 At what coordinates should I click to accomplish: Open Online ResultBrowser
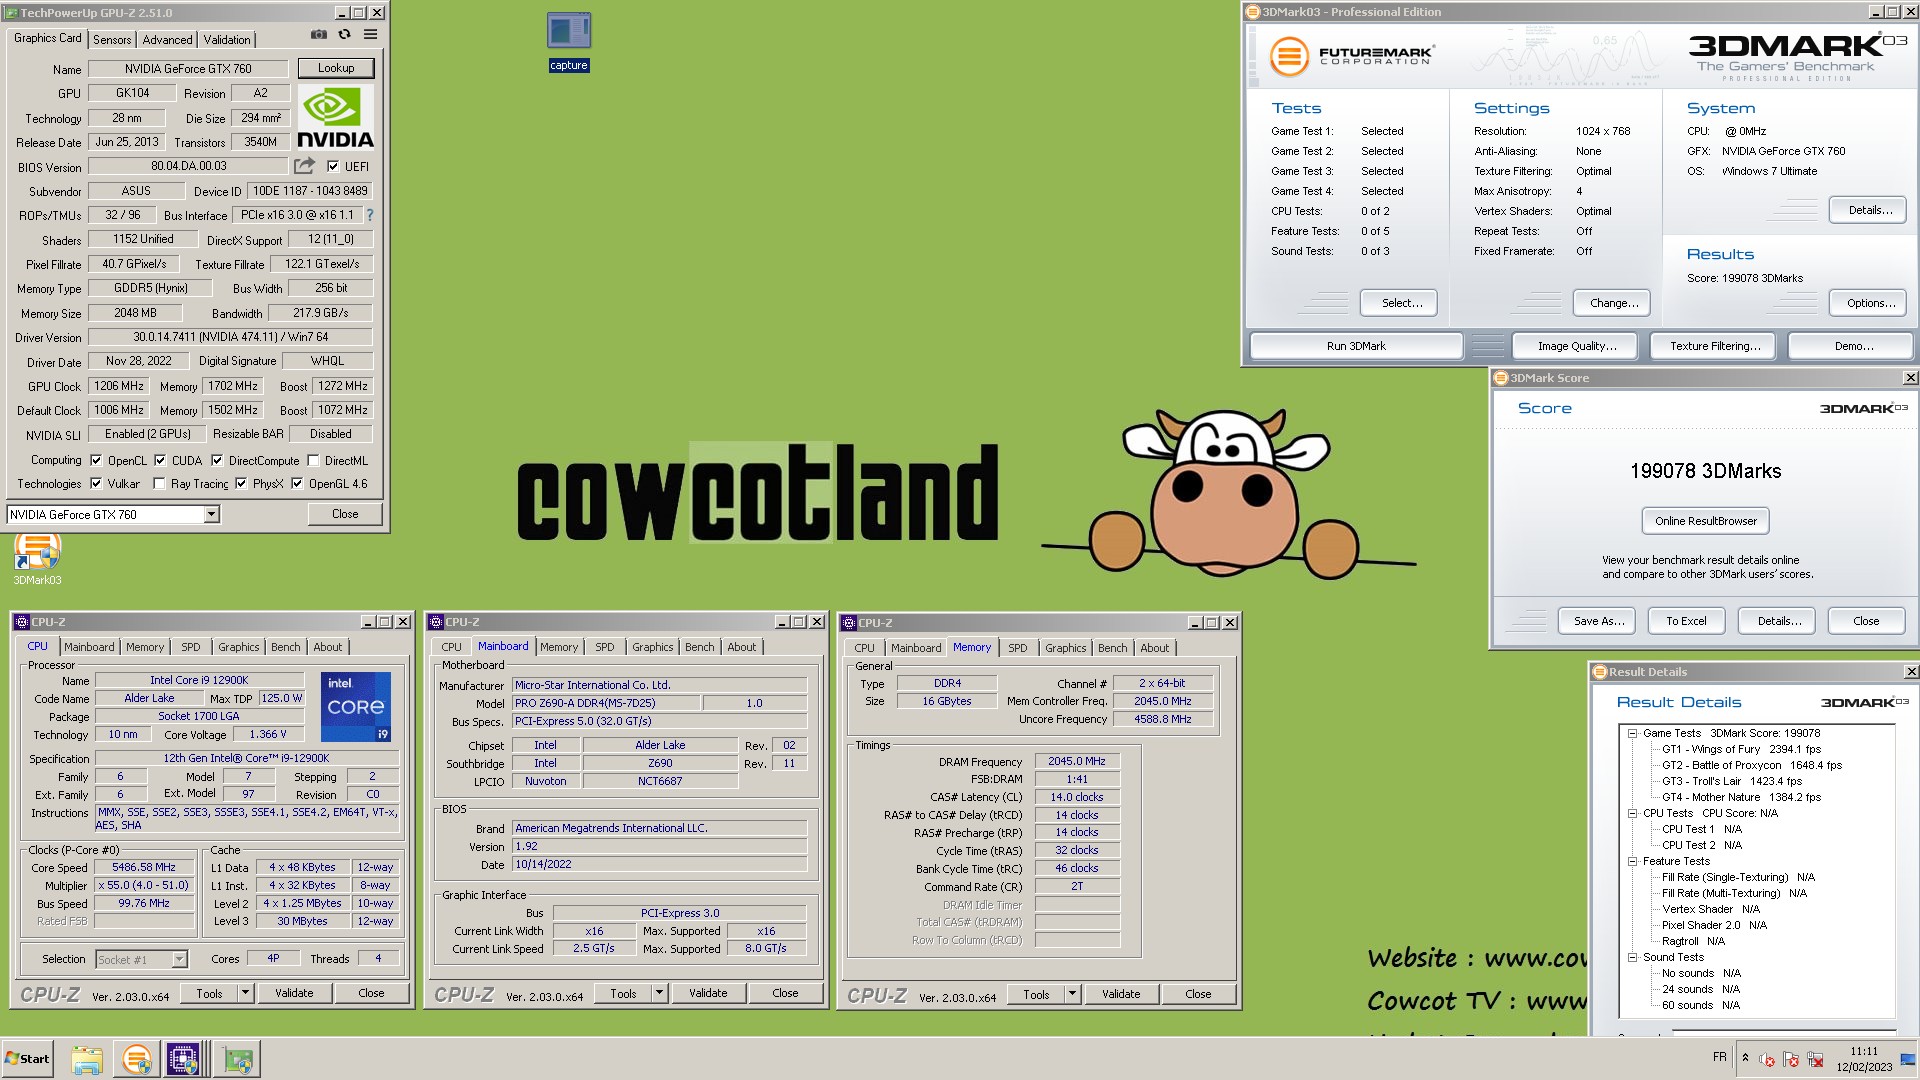[1705, 521]
